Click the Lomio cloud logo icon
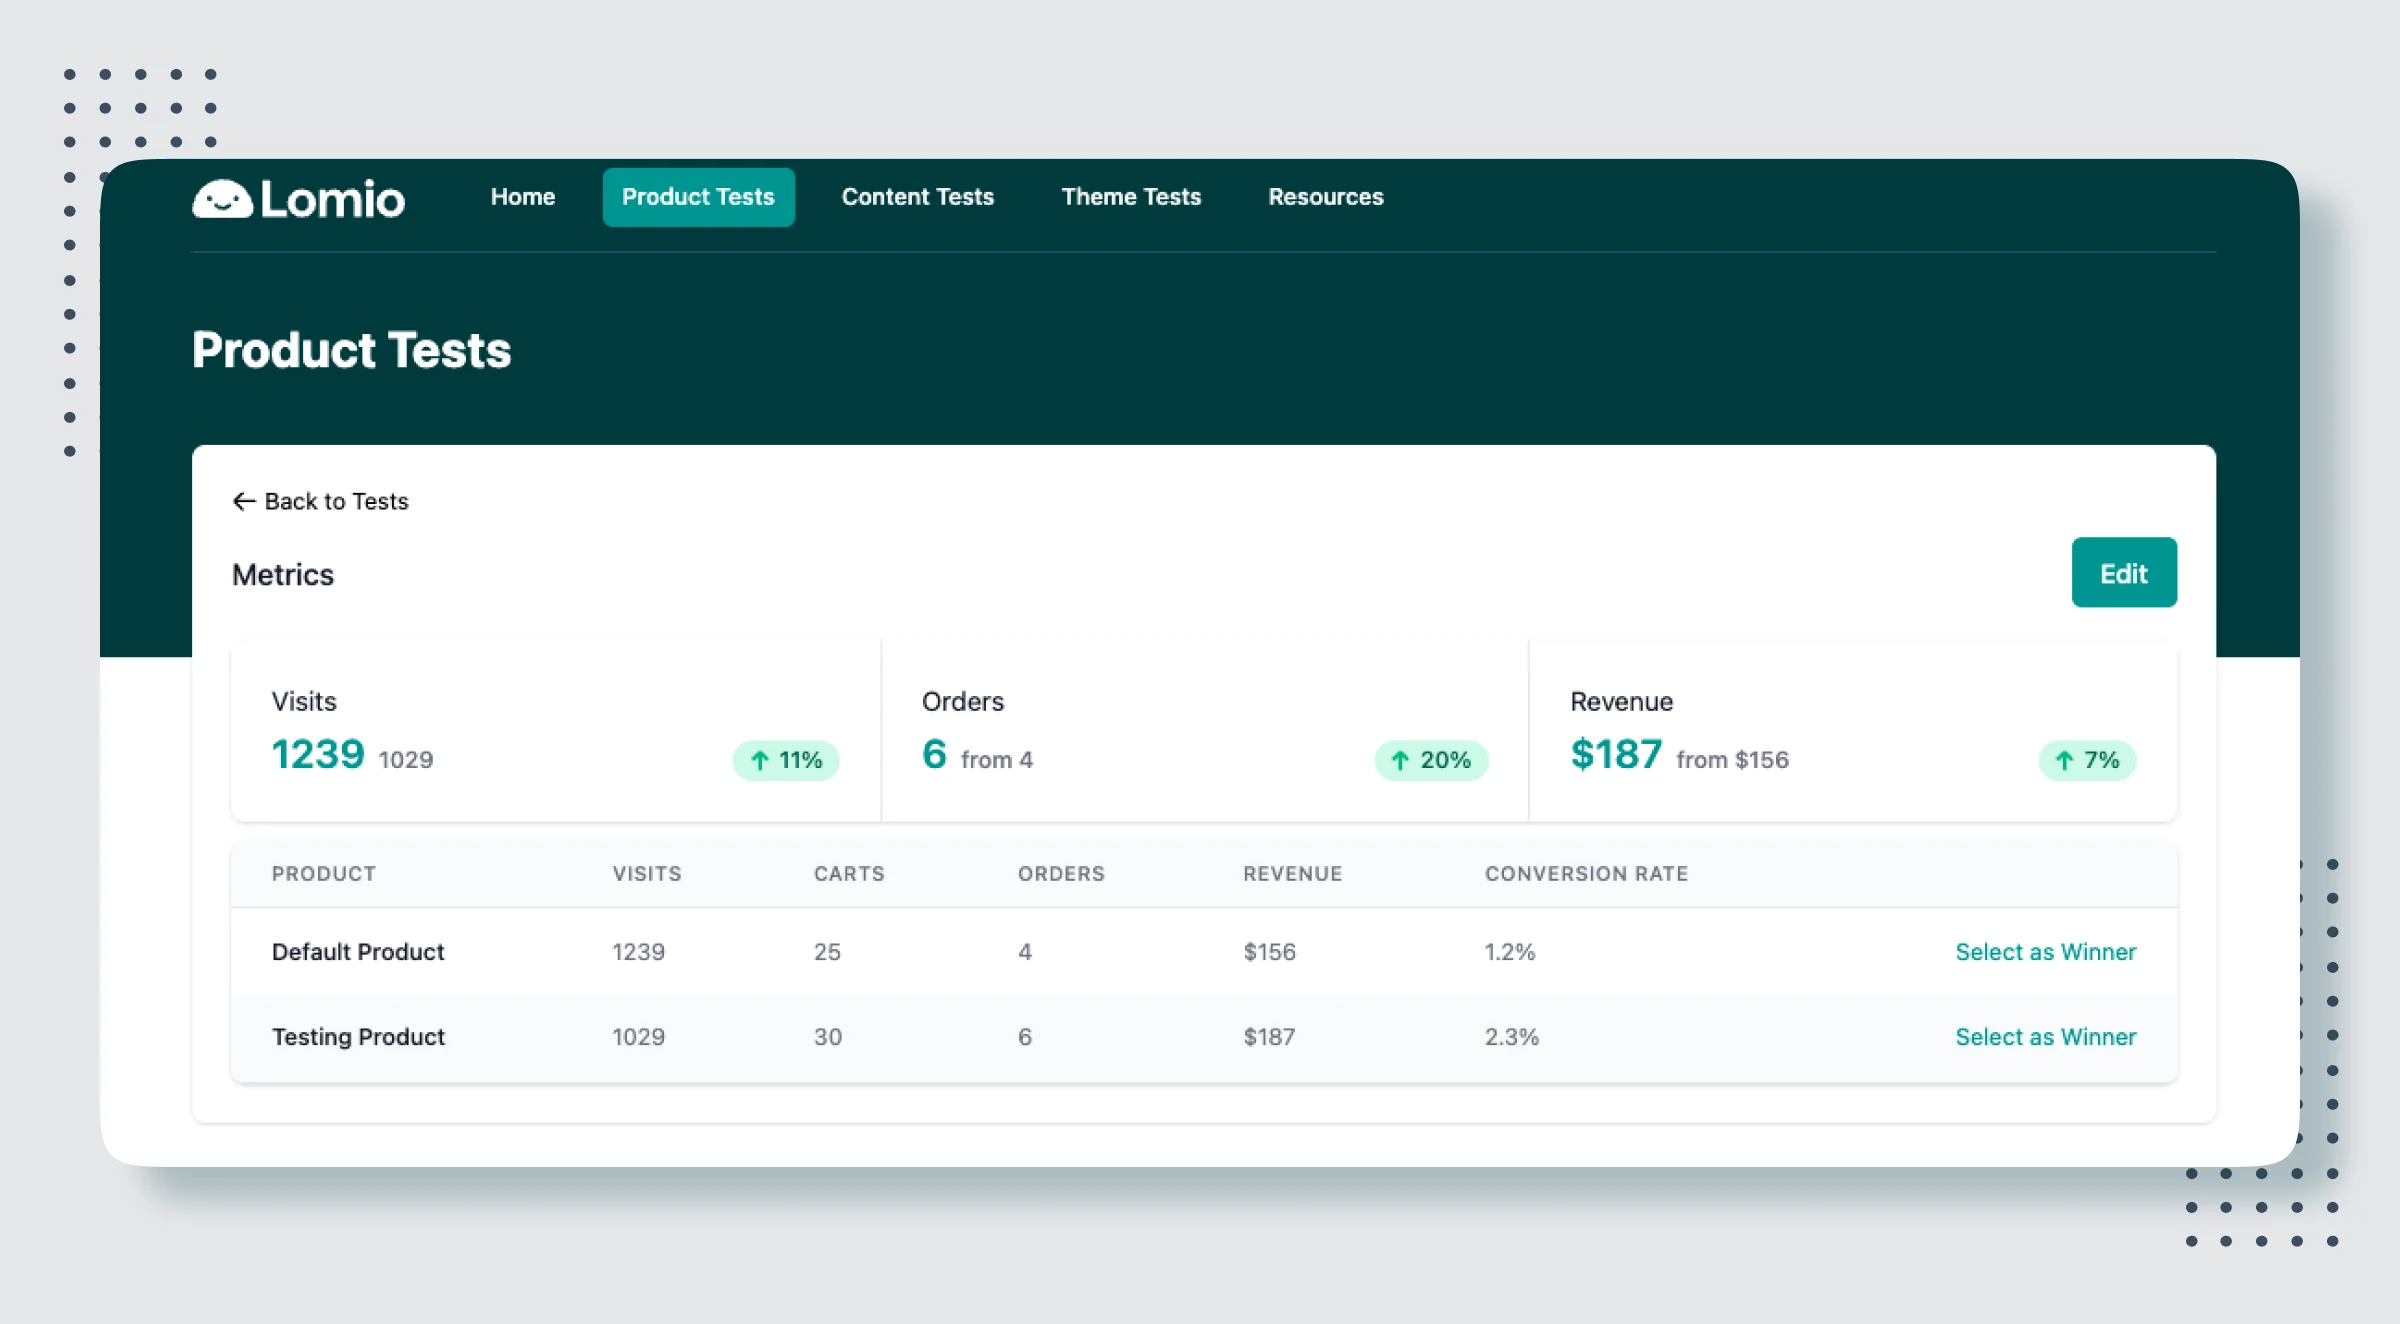2400x1324 pixels. pyautogui.click(x=222, y=199)
